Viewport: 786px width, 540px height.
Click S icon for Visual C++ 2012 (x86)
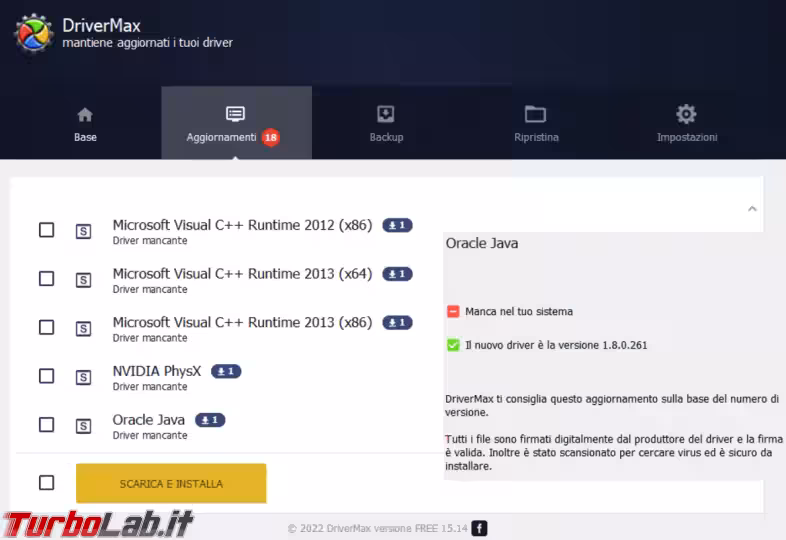pyautogui.click(x=83, y=231)
